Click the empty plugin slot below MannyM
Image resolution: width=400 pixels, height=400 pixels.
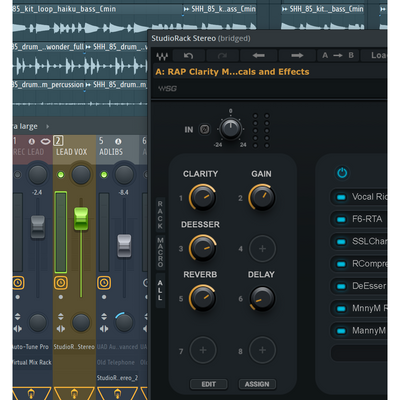tap(359, 353)
